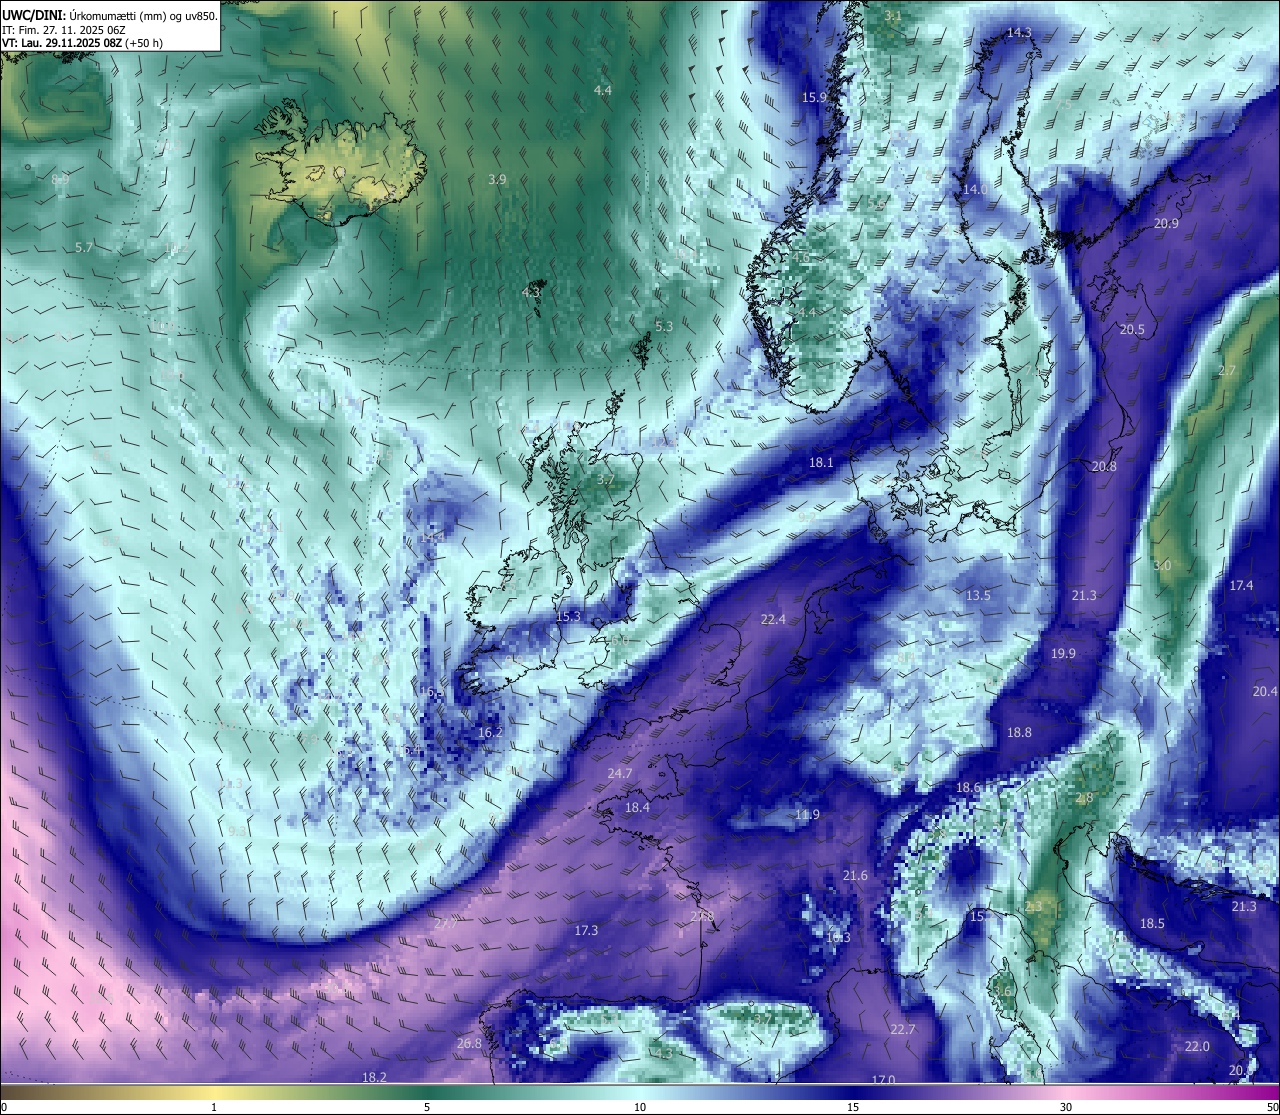1280x1115 pixels.
Task: Click the 2.7 value on the map
Action: [x=1227, y=370]
